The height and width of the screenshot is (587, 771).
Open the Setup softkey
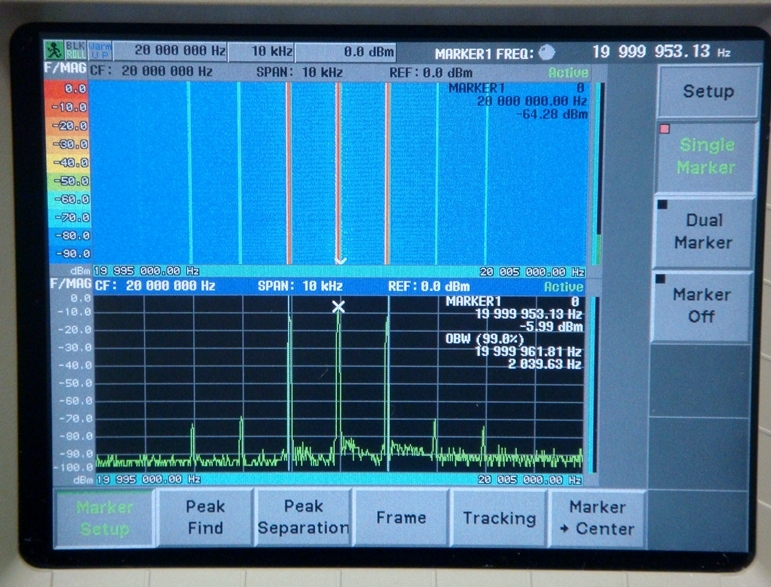click(708, 91)
